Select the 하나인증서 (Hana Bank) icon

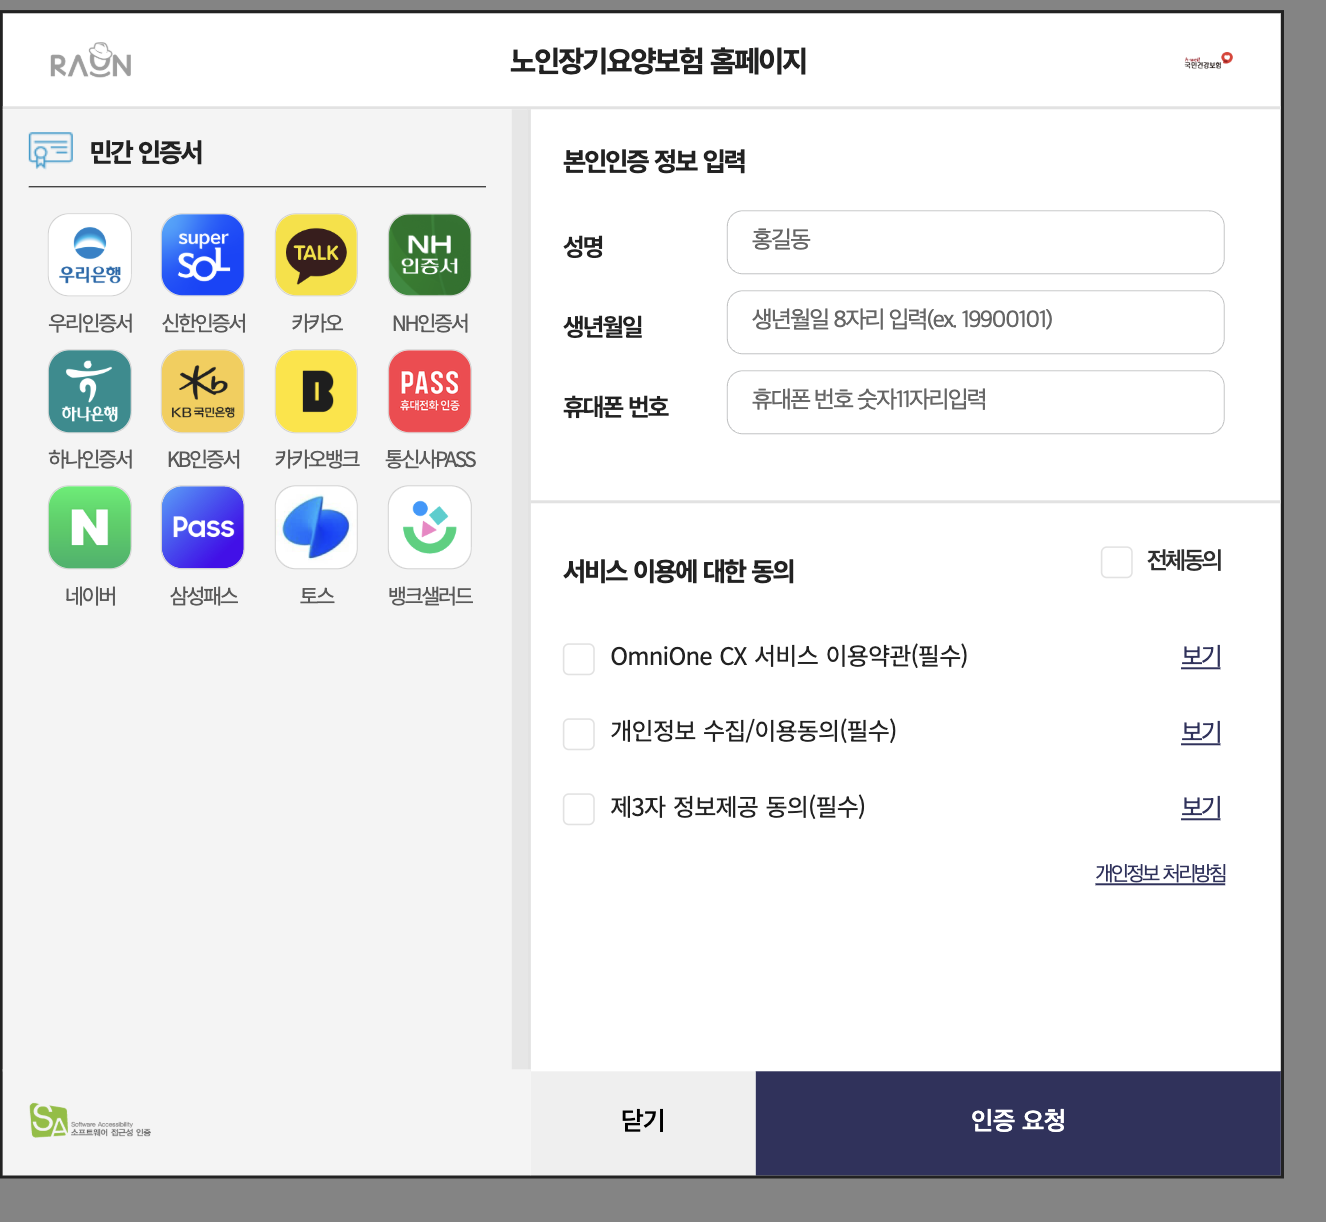tap(90, 391)
